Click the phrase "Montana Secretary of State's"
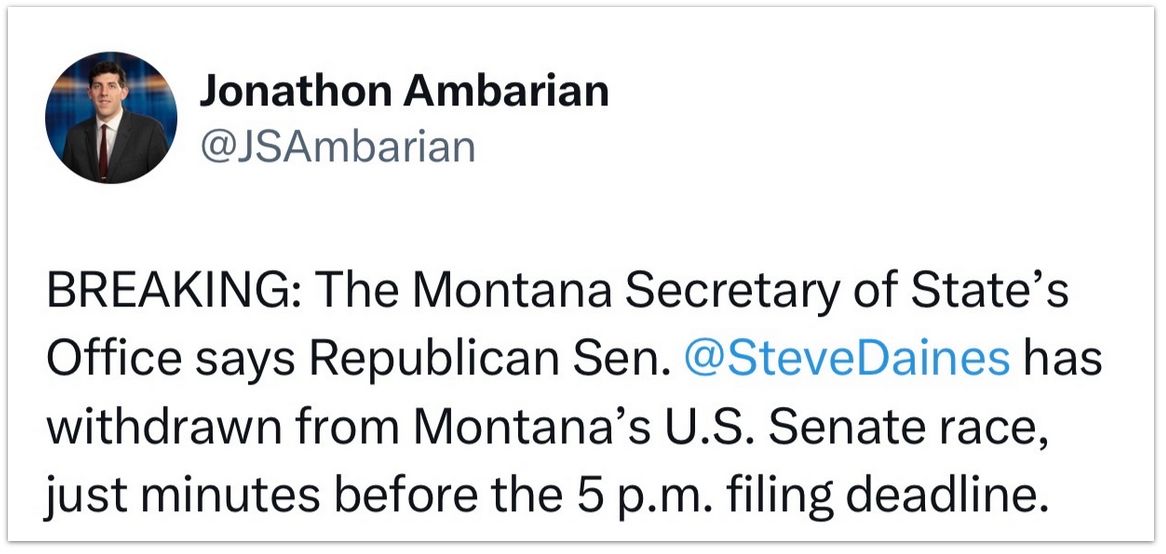 (x=740, y=293)
